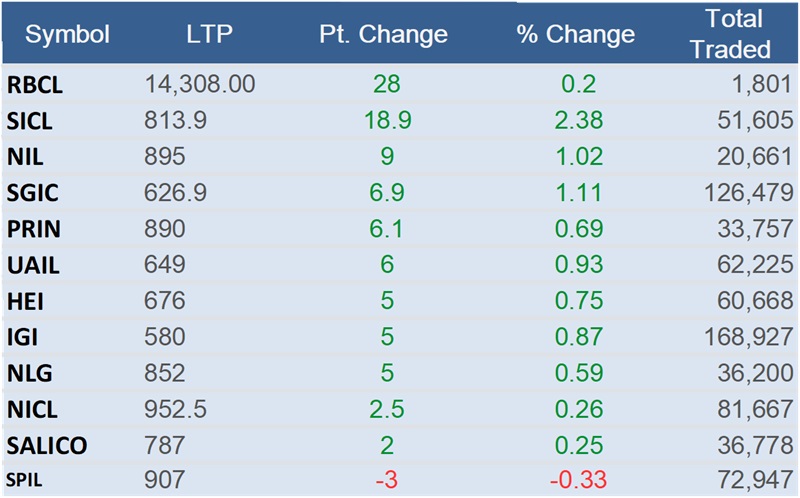Open the NICL stock symbol

tap(32, 409)
